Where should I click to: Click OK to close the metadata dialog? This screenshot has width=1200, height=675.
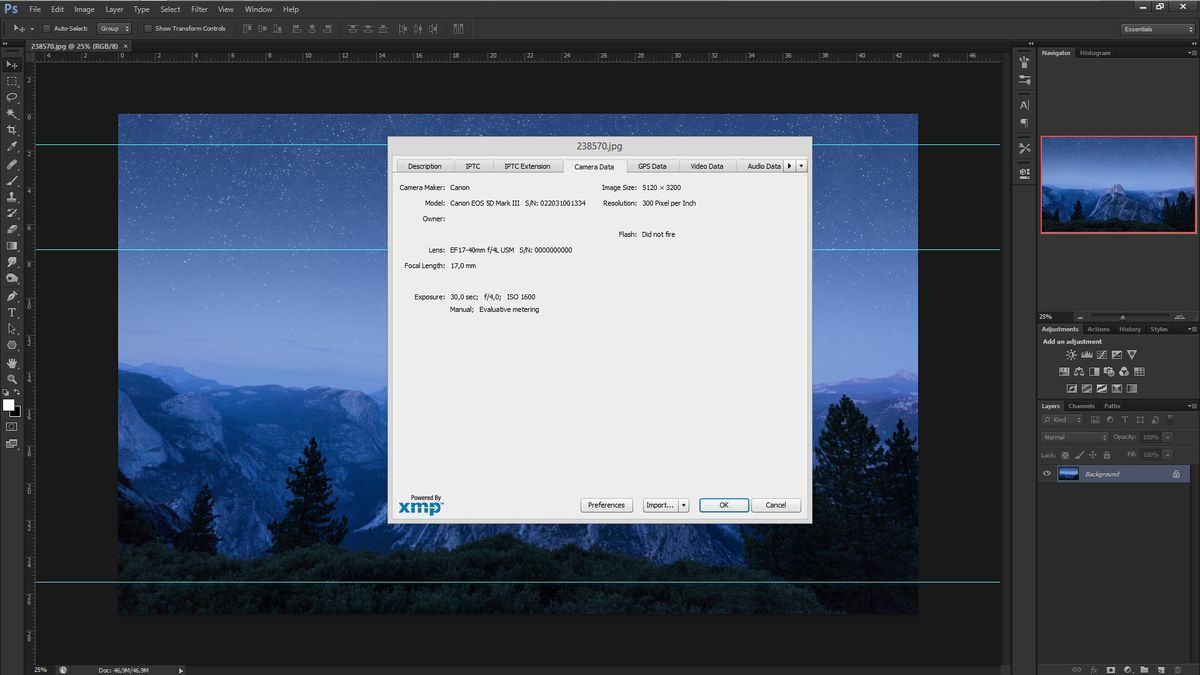click(723, 505)
